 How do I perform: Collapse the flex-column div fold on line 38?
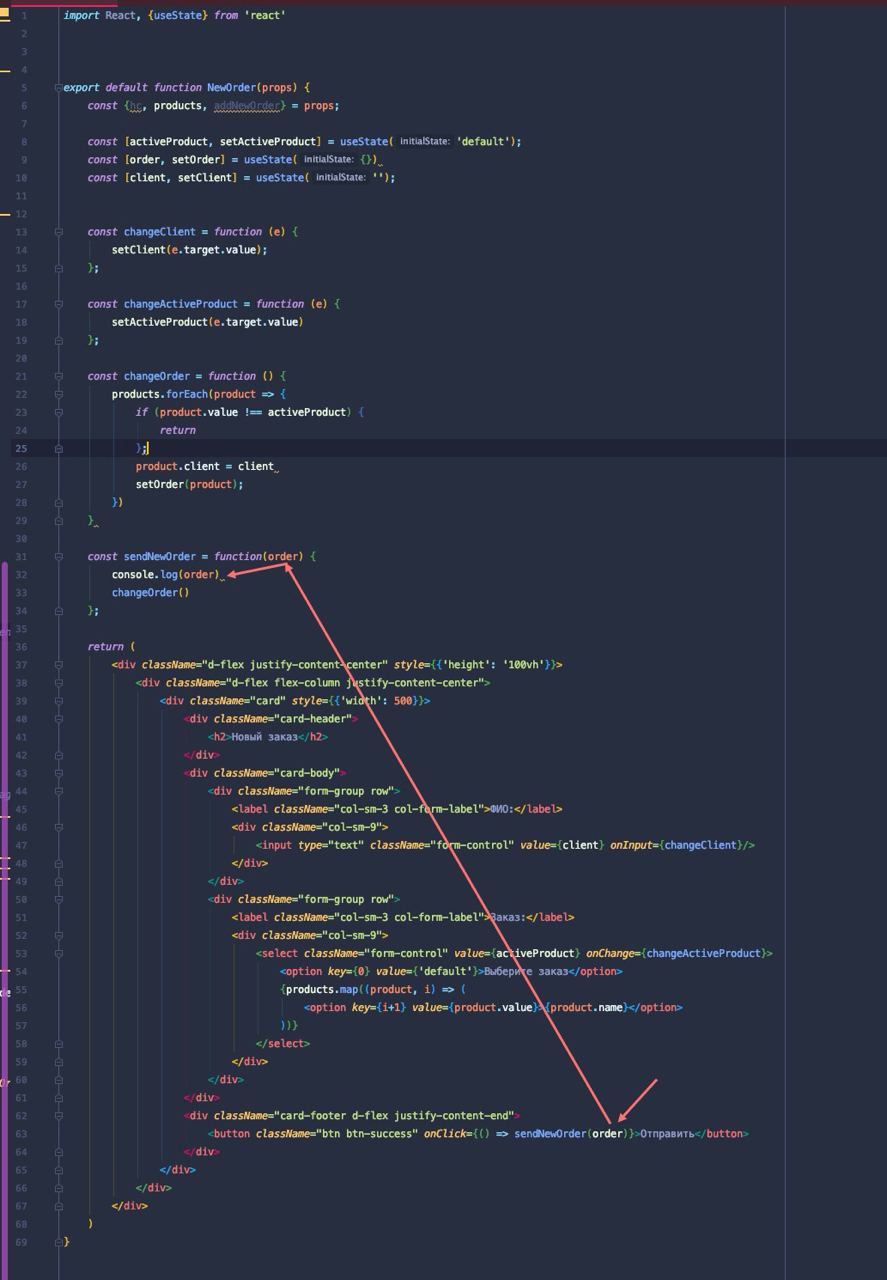(59, 683)
